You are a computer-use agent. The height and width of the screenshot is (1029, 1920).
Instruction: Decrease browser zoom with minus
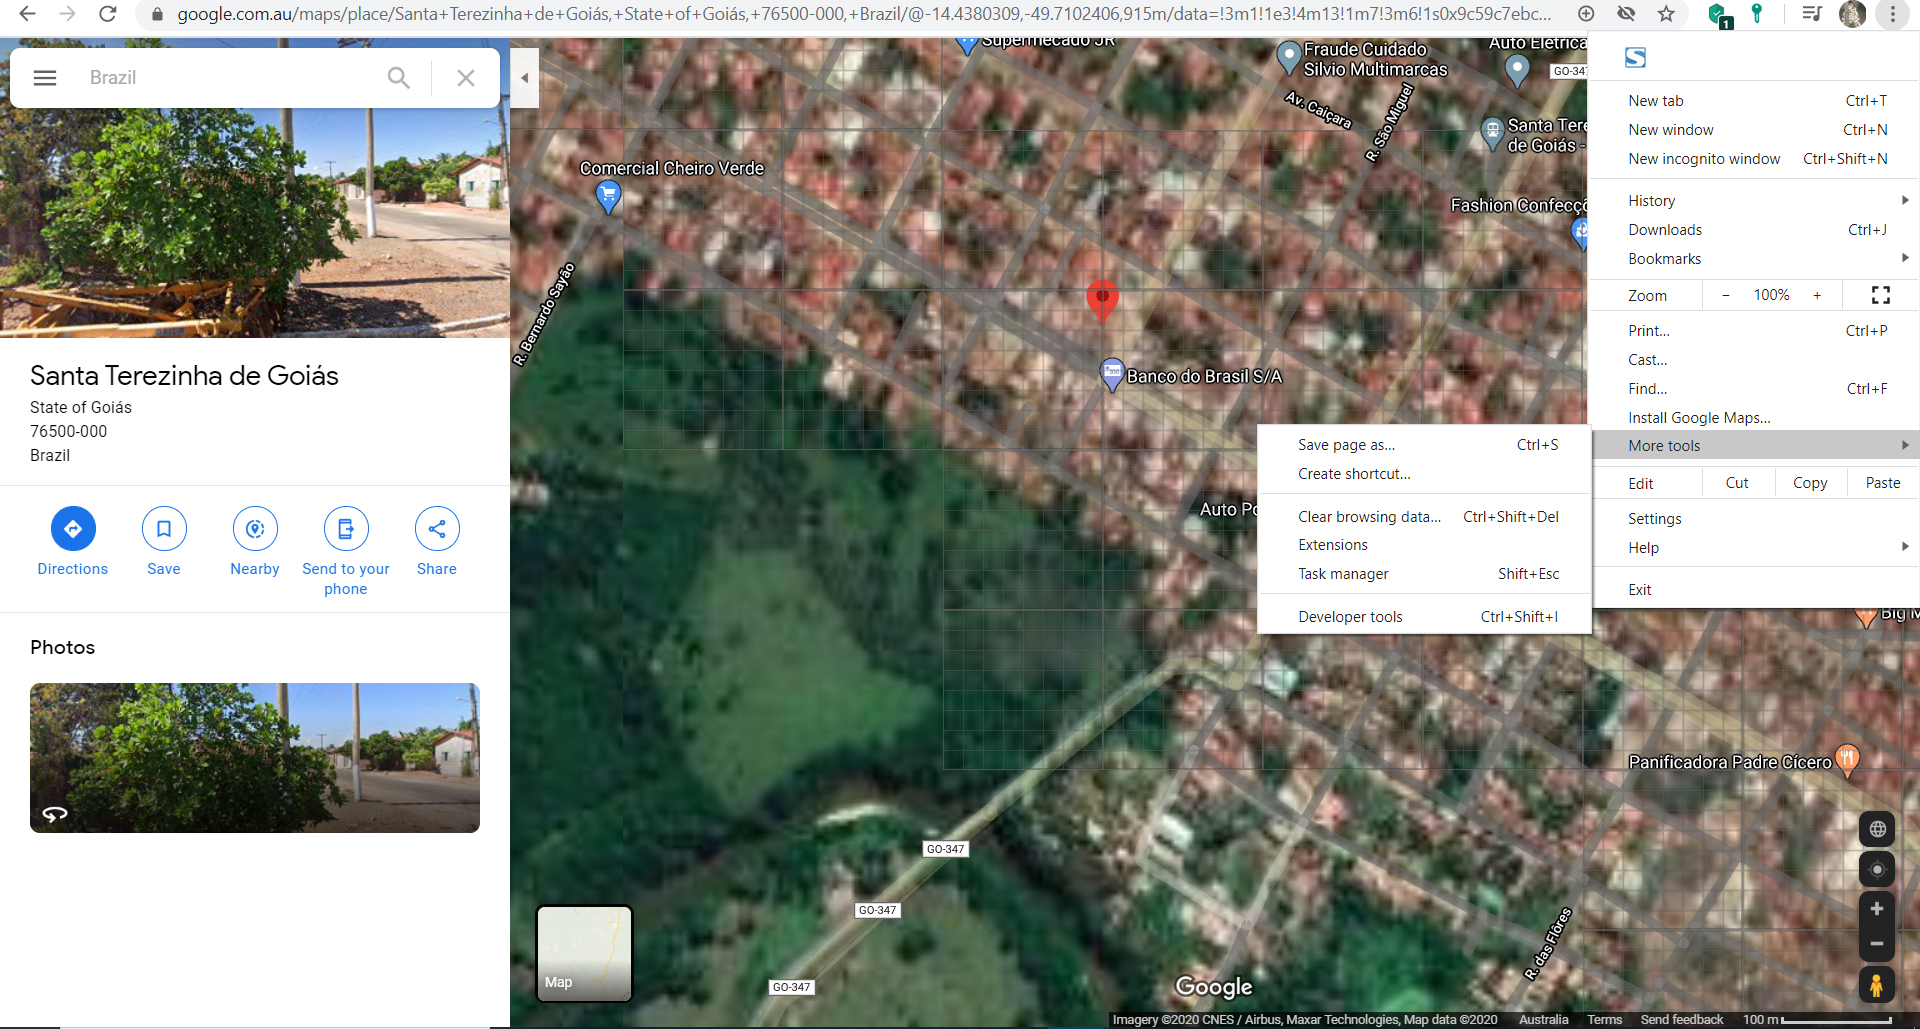click(1725, 295)
